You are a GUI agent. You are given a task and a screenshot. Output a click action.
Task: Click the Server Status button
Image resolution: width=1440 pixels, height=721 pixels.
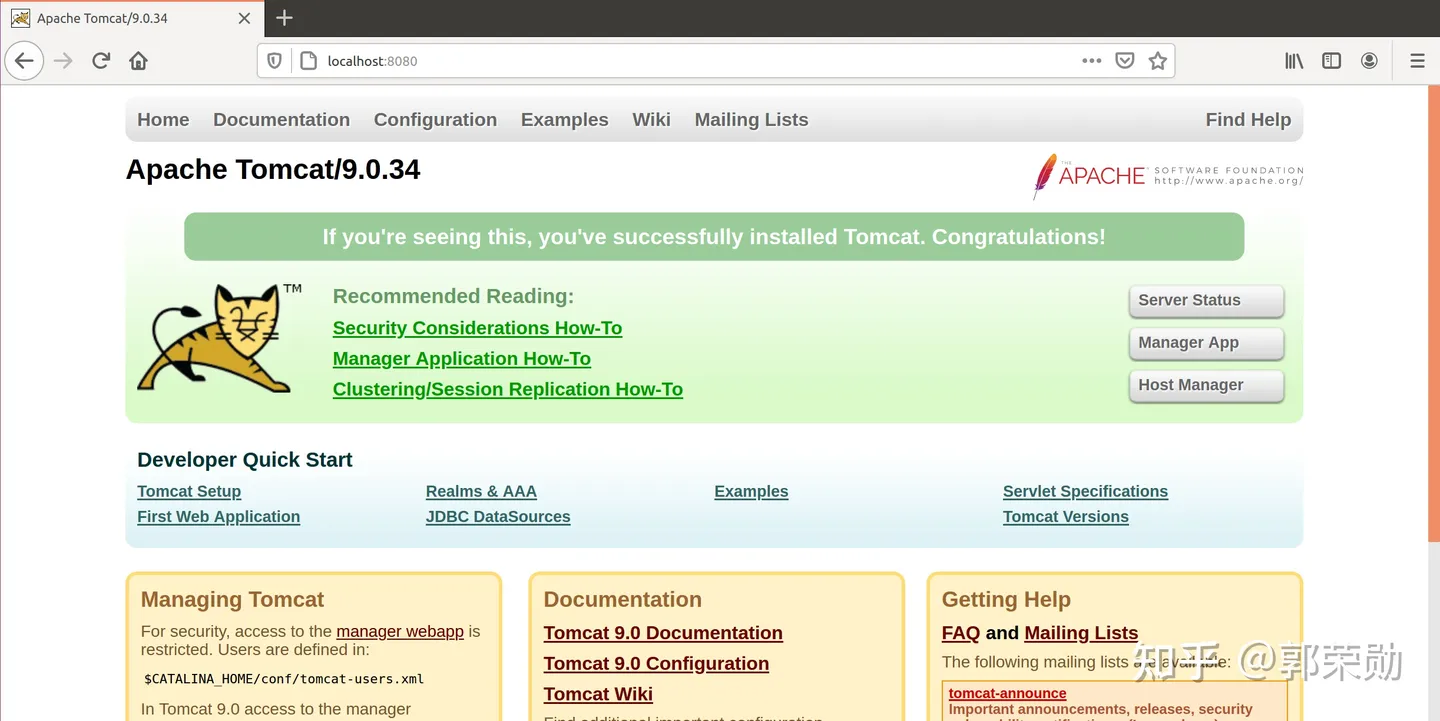coord(1206,301)
